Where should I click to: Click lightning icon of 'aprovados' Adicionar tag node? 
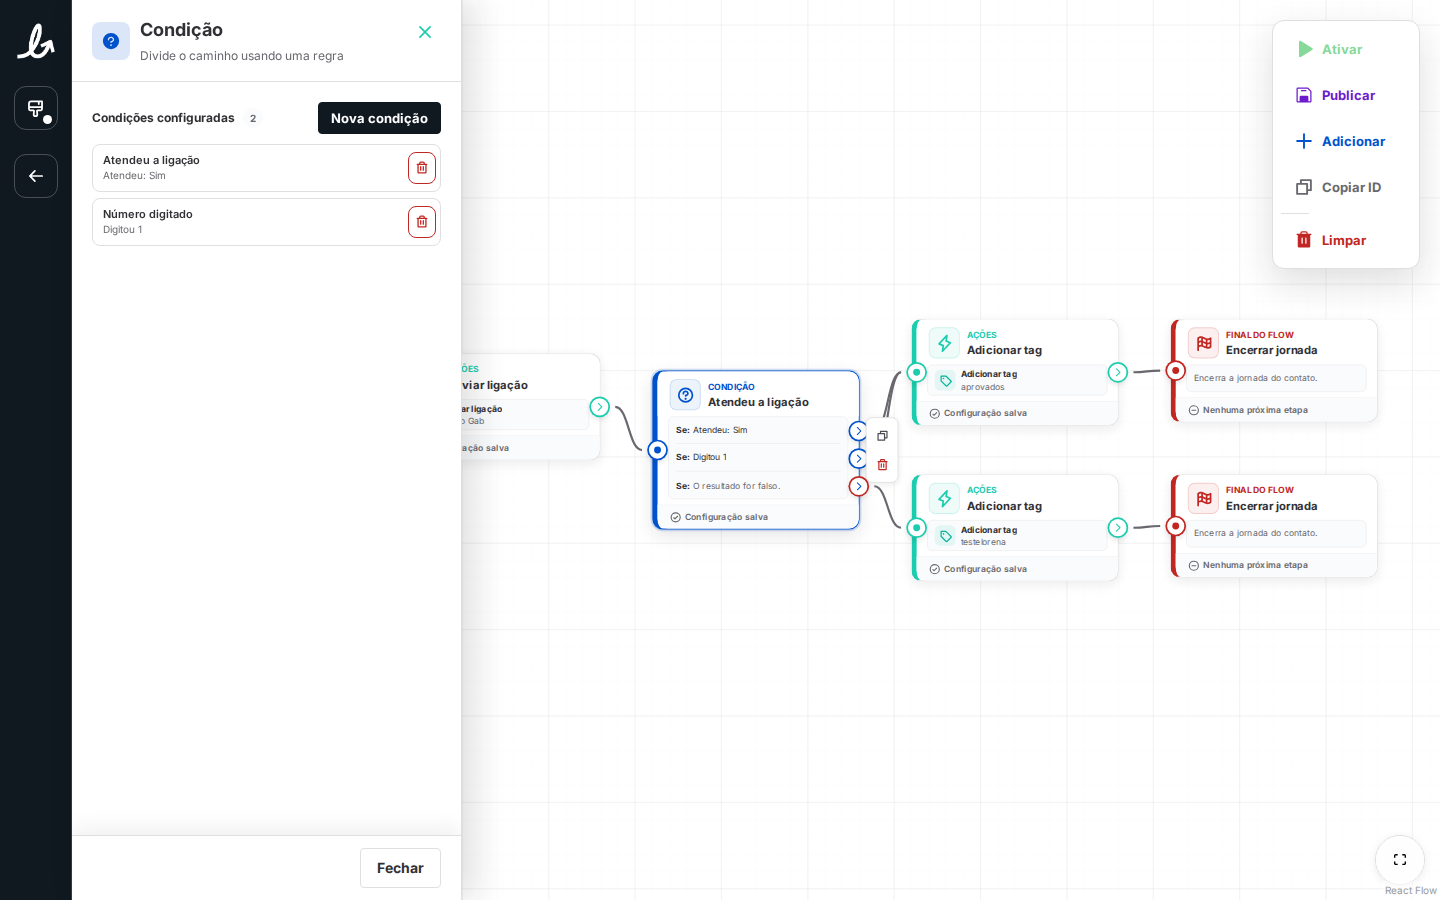tap(944, 343)
